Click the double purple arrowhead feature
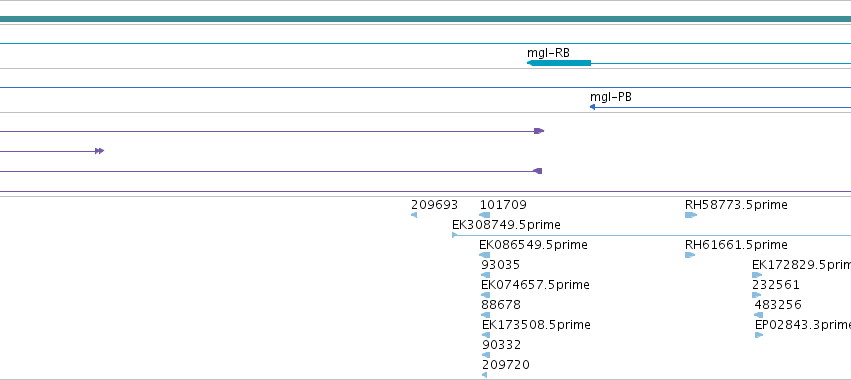 click(99, 151)
